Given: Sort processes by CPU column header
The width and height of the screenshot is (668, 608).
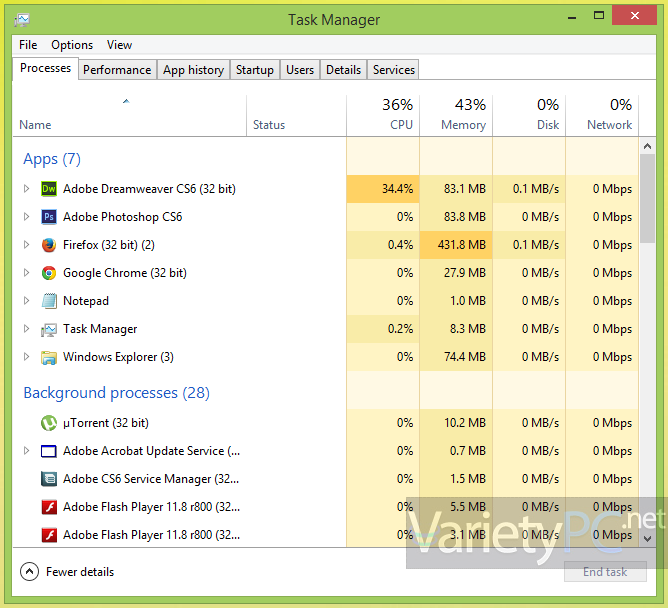Looking at the screenshot, I should point(383,115).
